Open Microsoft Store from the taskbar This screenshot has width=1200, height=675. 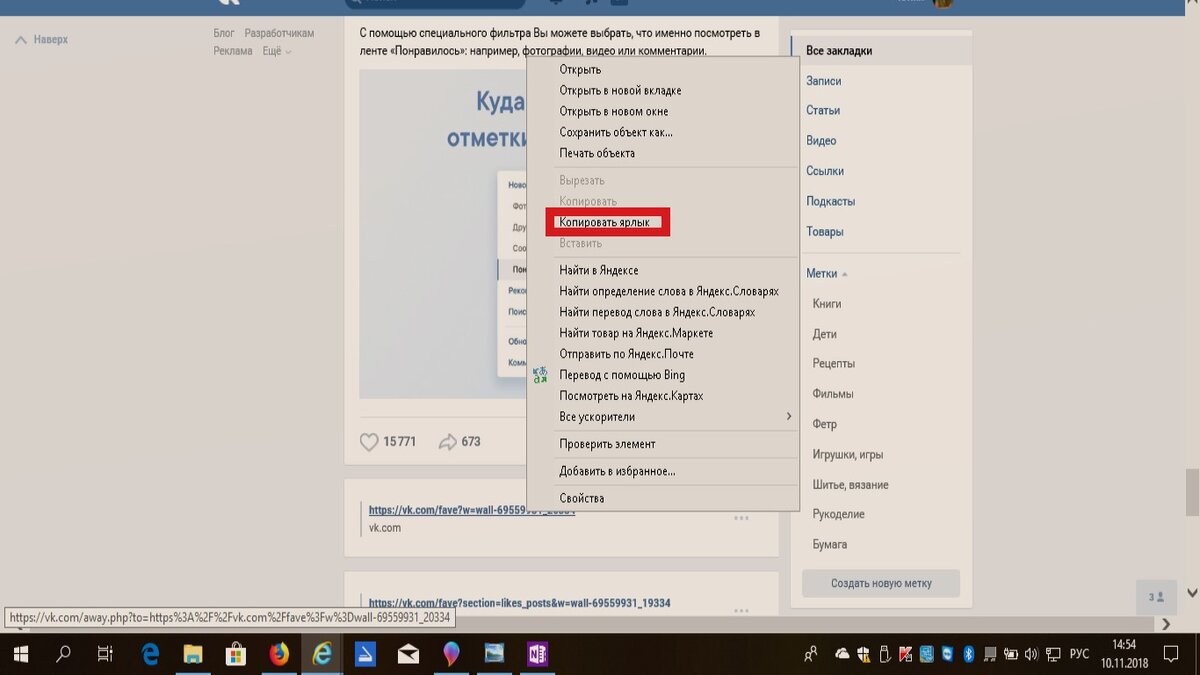pos(236,654)
